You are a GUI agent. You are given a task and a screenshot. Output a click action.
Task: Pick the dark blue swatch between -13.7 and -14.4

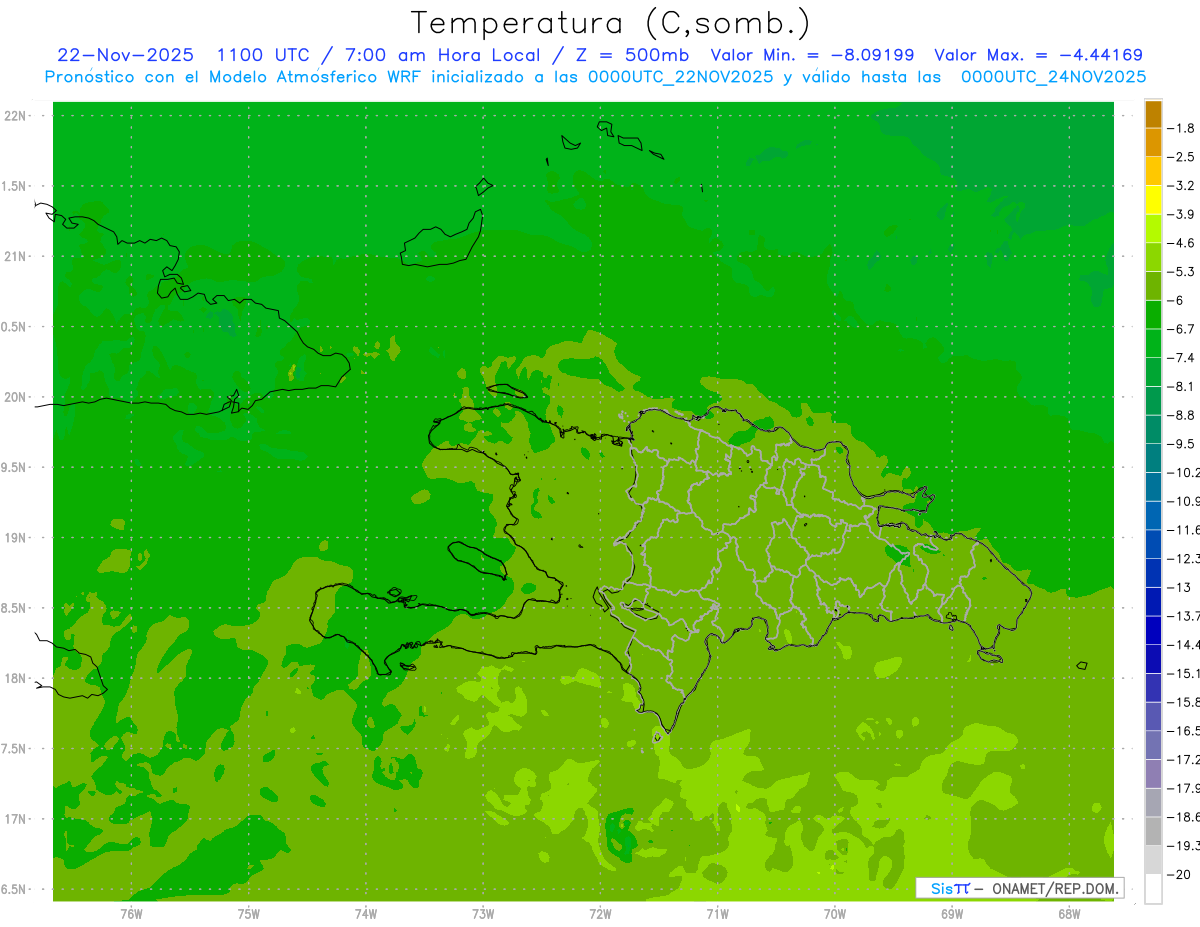point(1153,631)
